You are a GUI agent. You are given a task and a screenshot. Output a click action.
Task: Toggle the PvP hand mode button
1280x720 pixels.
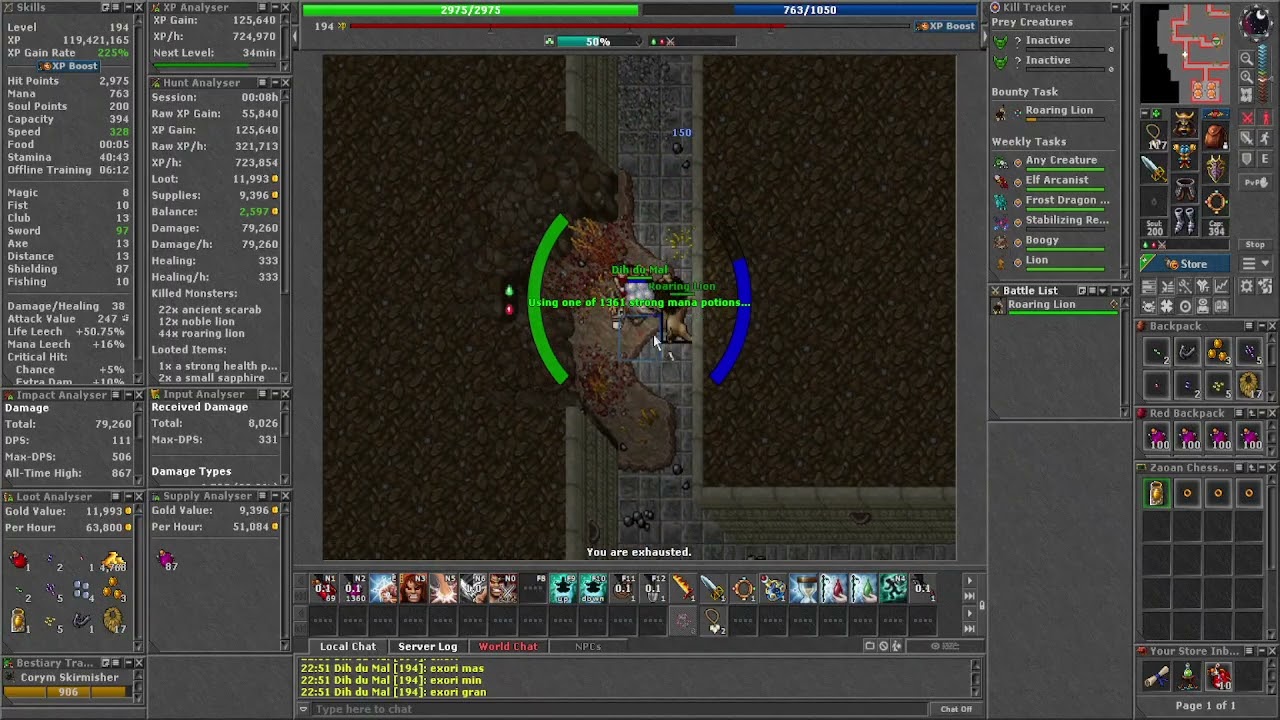click(1255, 182)
